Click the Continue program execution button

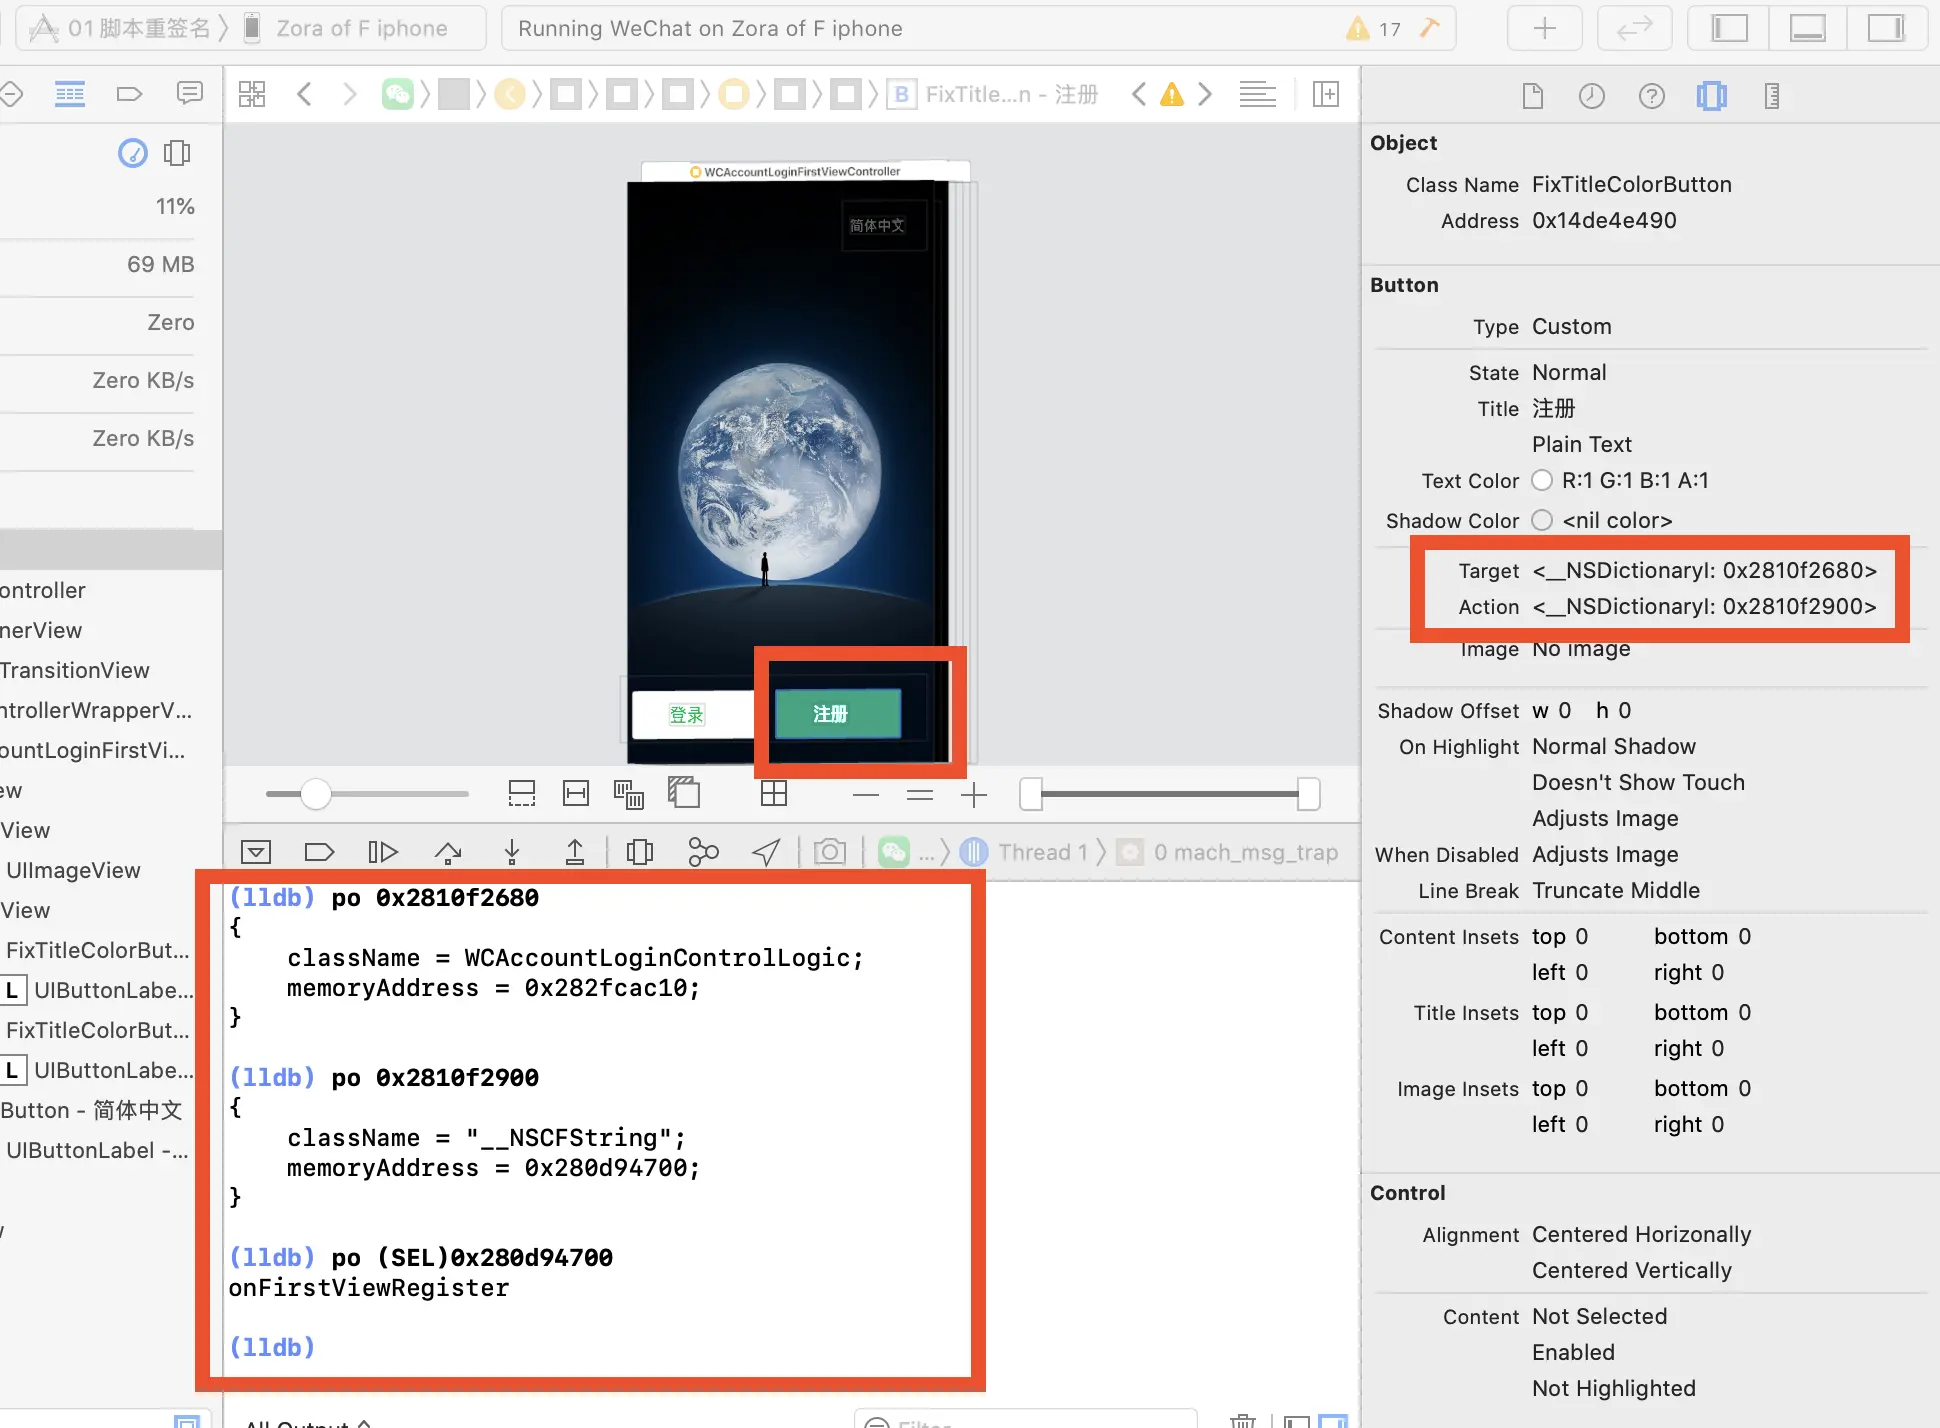[382, 852]
